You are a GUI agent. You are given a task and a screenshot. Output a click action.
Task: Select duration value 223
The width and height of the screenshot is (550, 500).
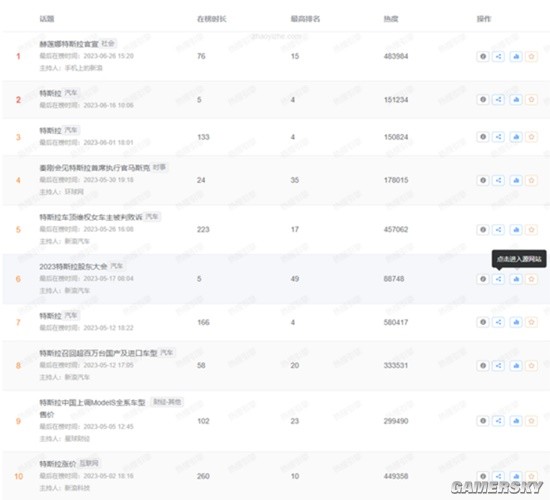(203, 229)
